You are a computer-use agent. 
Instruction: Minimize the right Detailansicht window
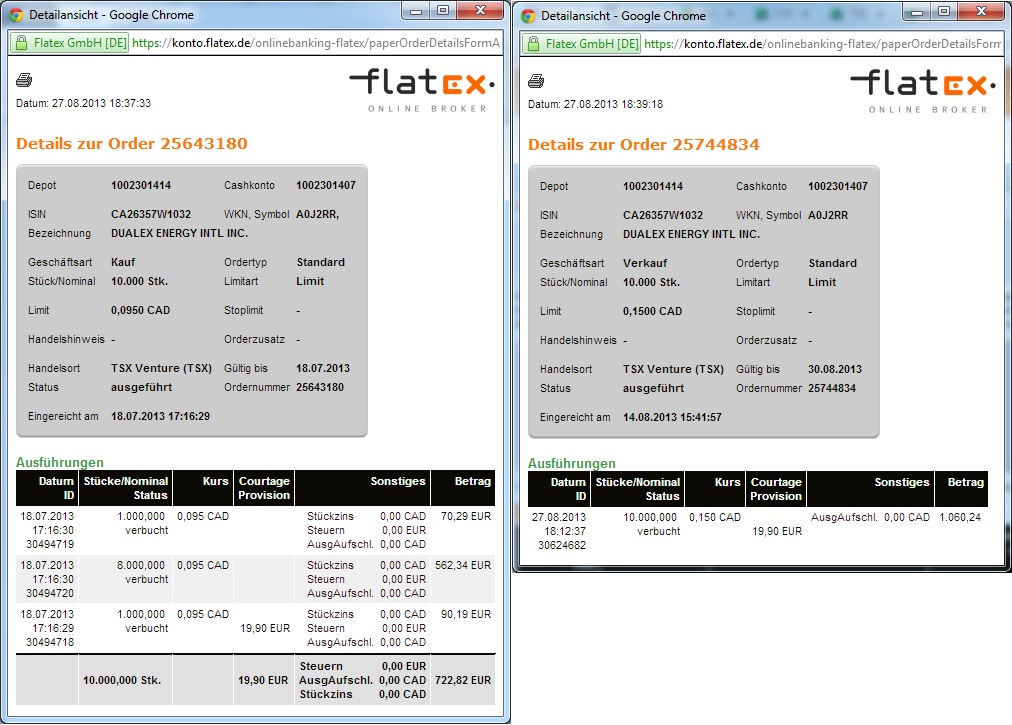916,12
